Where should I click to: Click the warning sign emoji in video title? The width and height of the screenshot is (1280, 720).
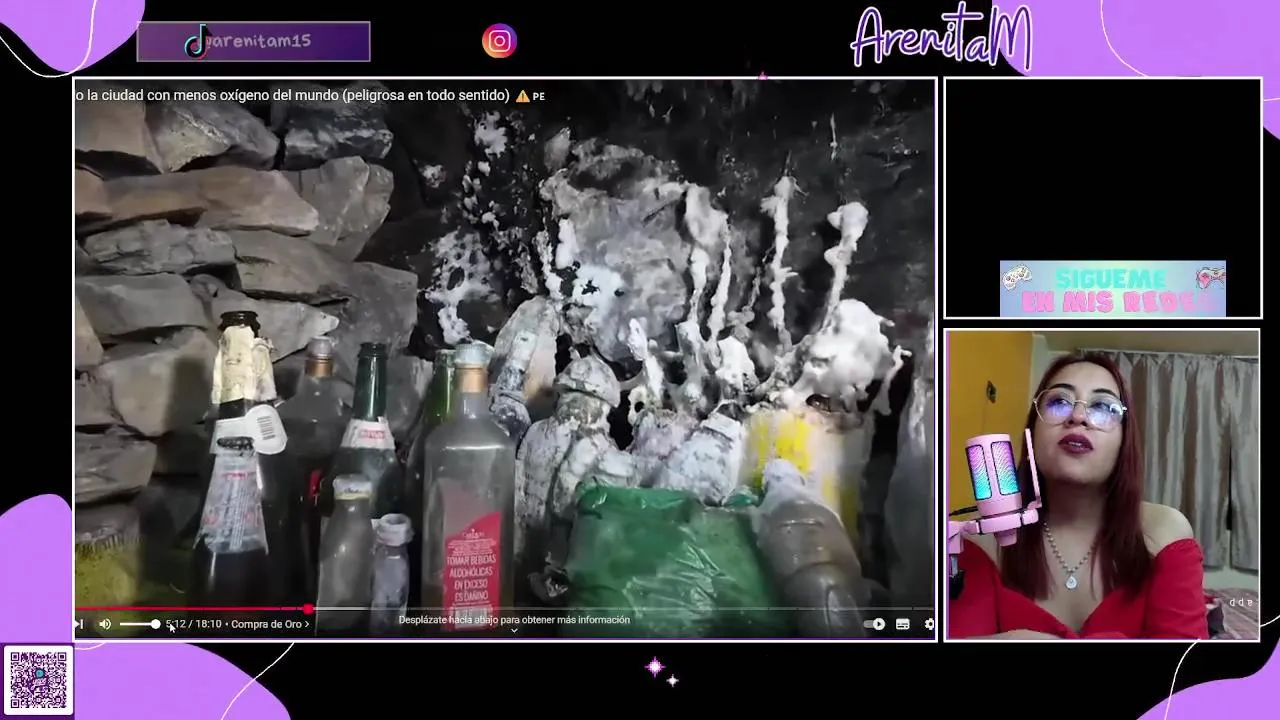[x=523, y=96]
